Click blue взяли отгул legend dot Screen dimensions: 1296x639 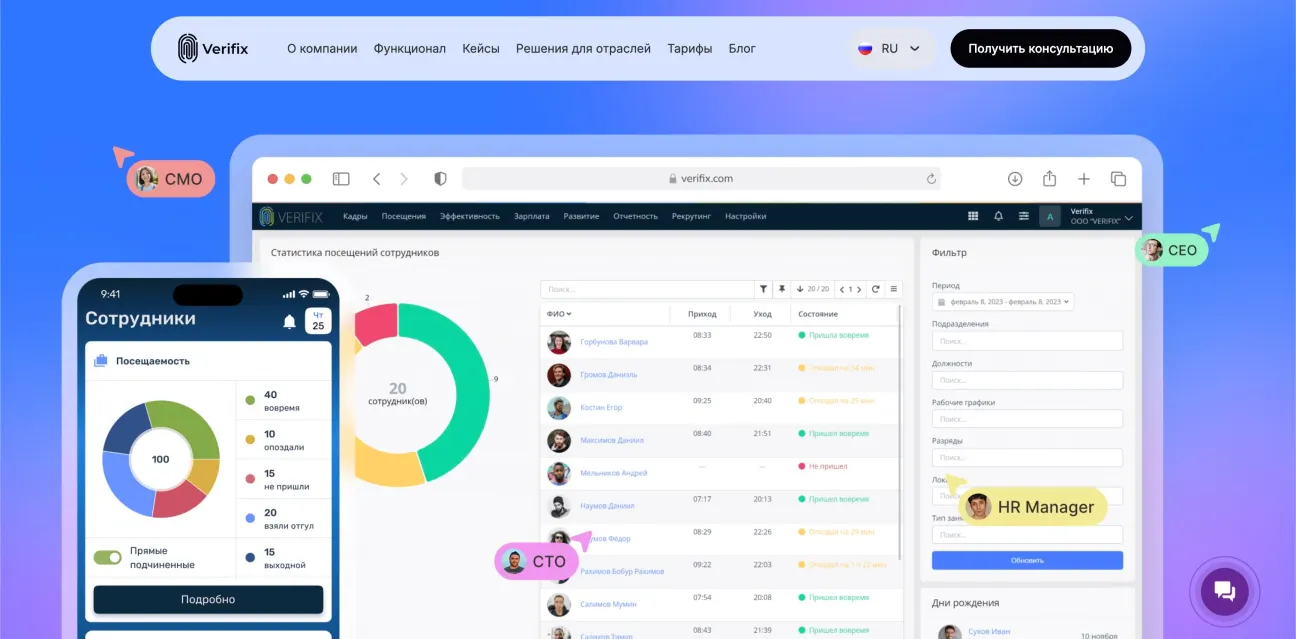coord(250,518)
